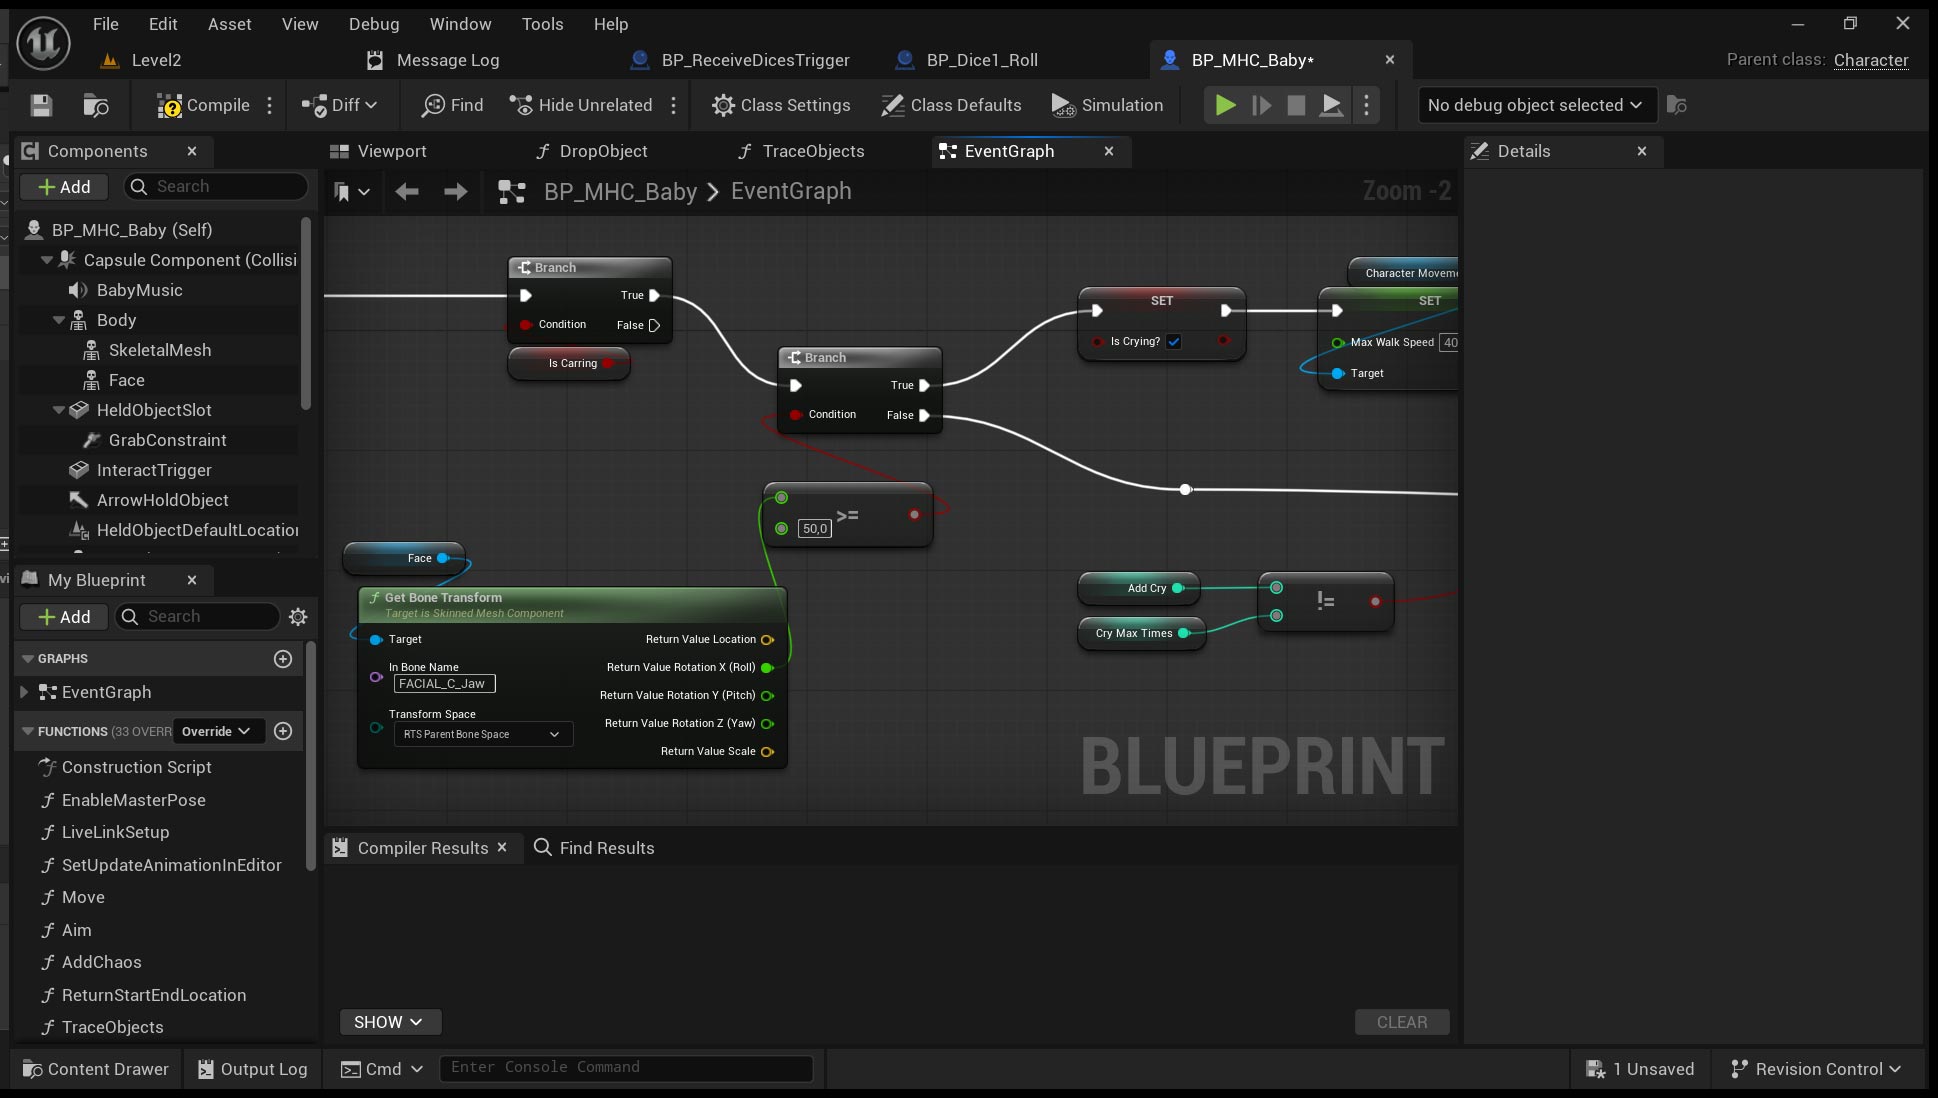Screen dimensions: 1938x1098
Task: Click the console command input field
Action: (x=626, y=1067)
